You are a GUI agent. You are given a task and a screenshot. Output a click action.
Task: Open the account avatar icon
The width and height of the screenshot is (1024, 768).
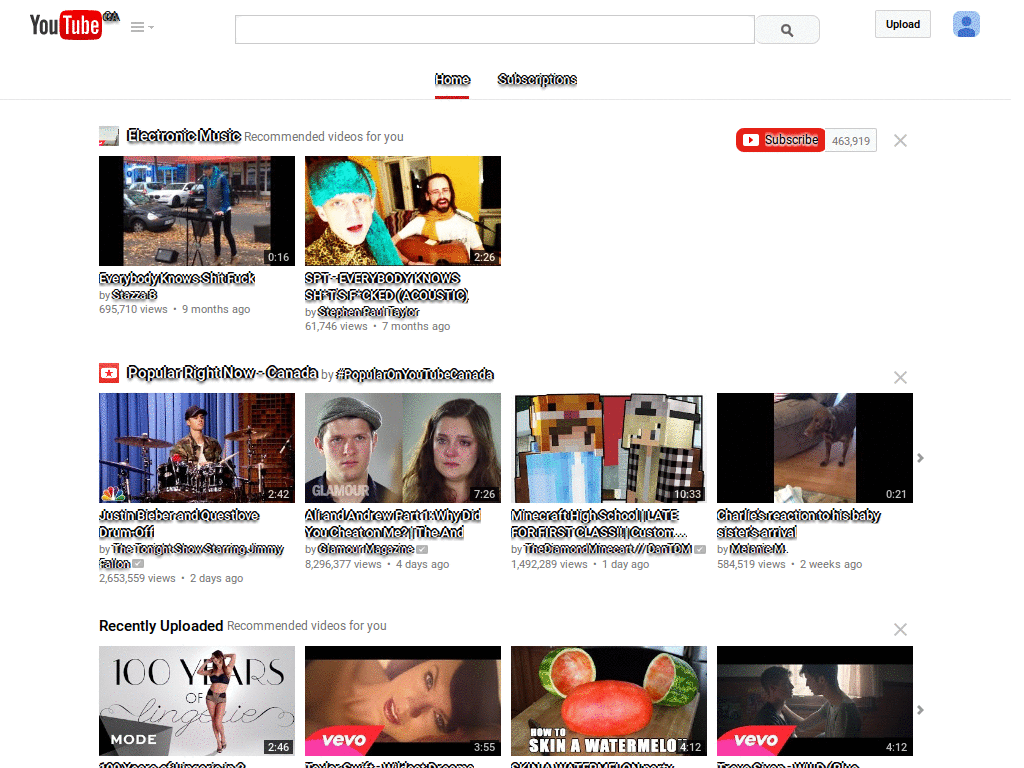coord(966,25)
